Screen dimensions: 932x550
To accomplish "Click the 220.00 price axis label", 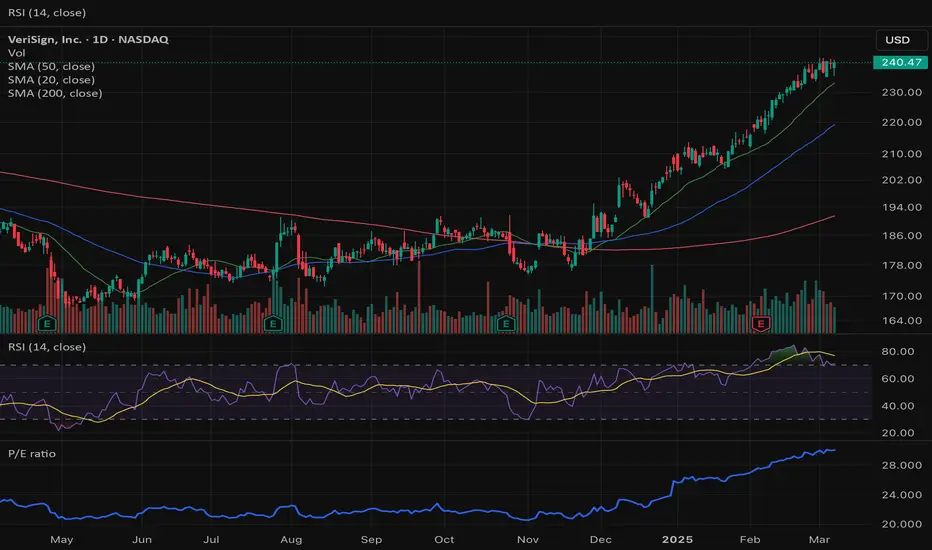I will 902,122.
